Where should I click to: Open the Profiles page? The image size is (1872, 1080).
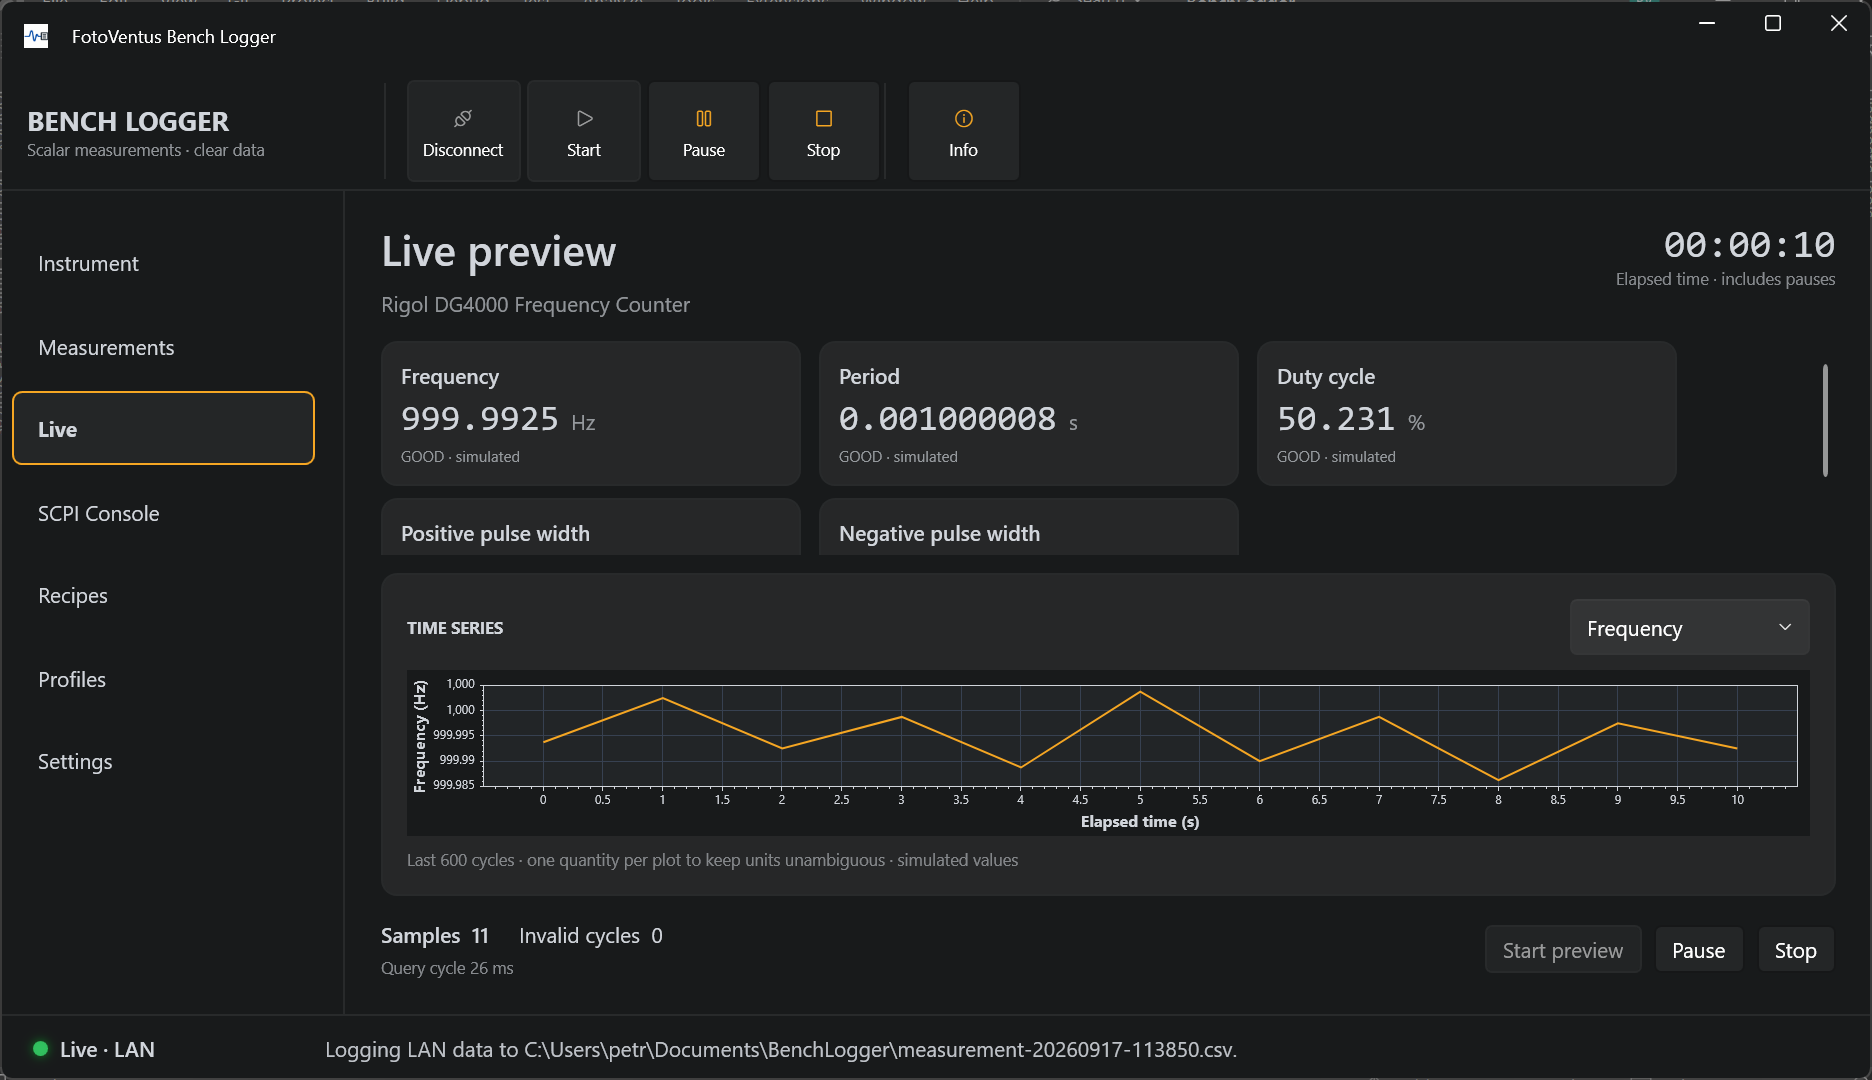[x=163, y=680]
